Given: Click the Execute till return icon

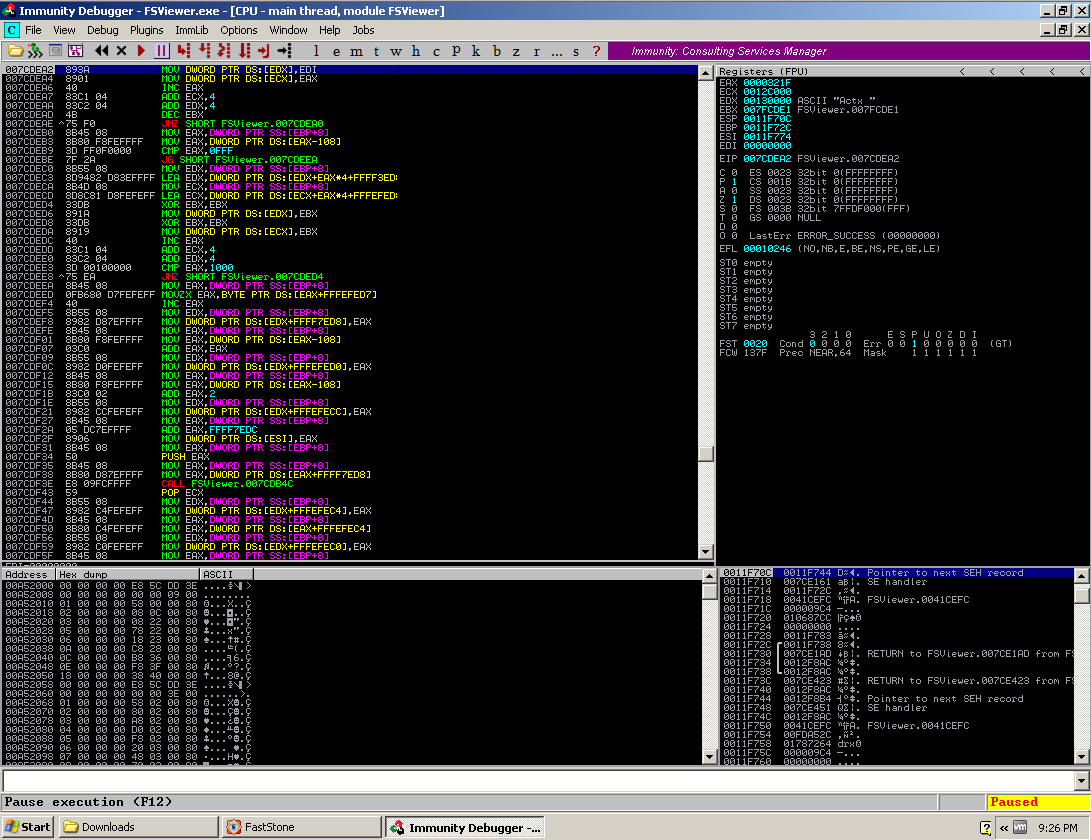Looking at the screenshot, I should pos(264,51).
